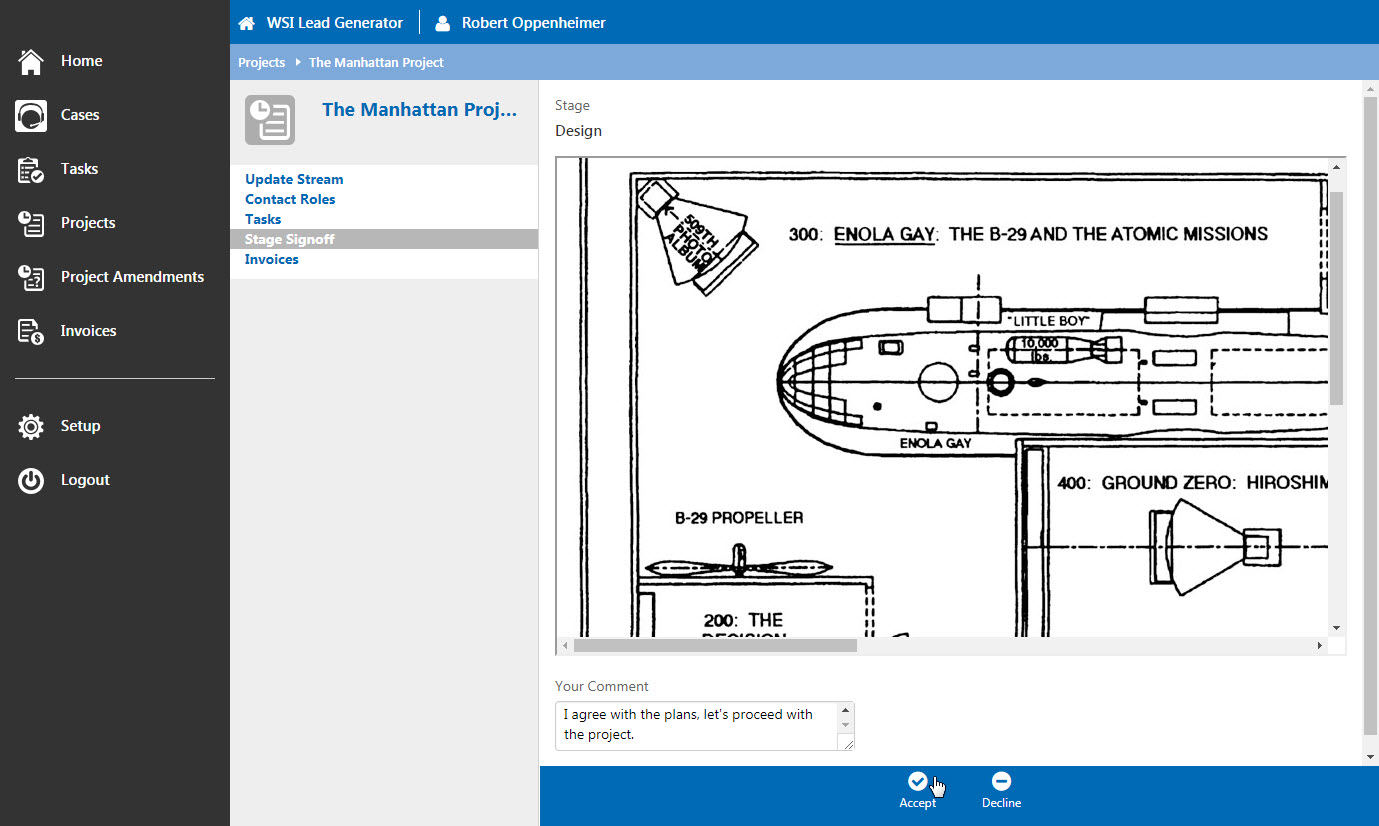Open the Invoices link in the project menu
The height and width of the screenshot is (826, 1379).
click(x=272, y=259)
